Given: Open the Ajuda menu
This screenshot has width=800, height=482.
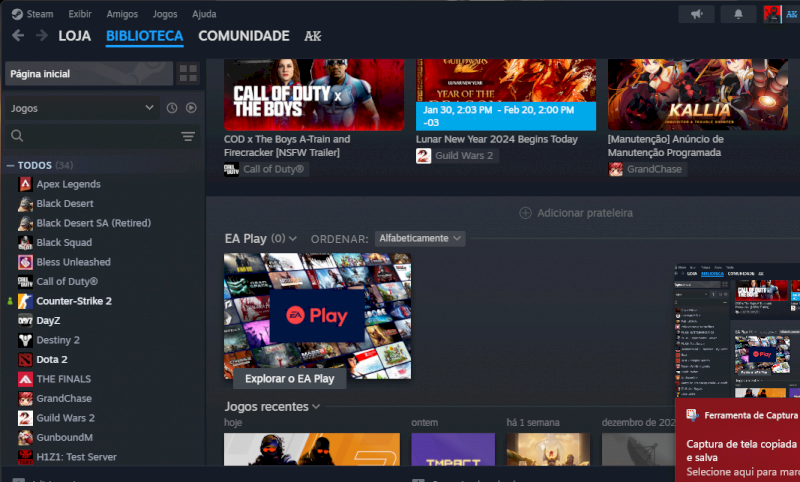Looking at the screenshot, I should point(204,14).
